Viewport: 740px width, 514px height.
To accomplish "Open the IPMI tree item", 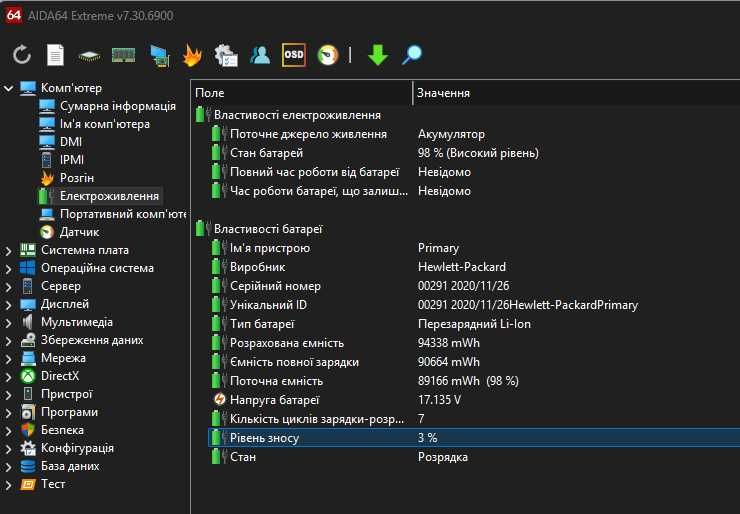I will (71, 160).
